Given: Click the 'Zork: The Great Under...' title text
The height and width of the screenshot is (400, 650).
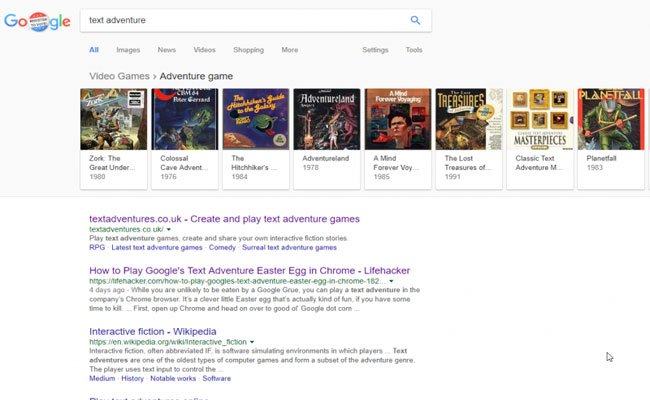Looking at the screenshot, I should [112, 163].
